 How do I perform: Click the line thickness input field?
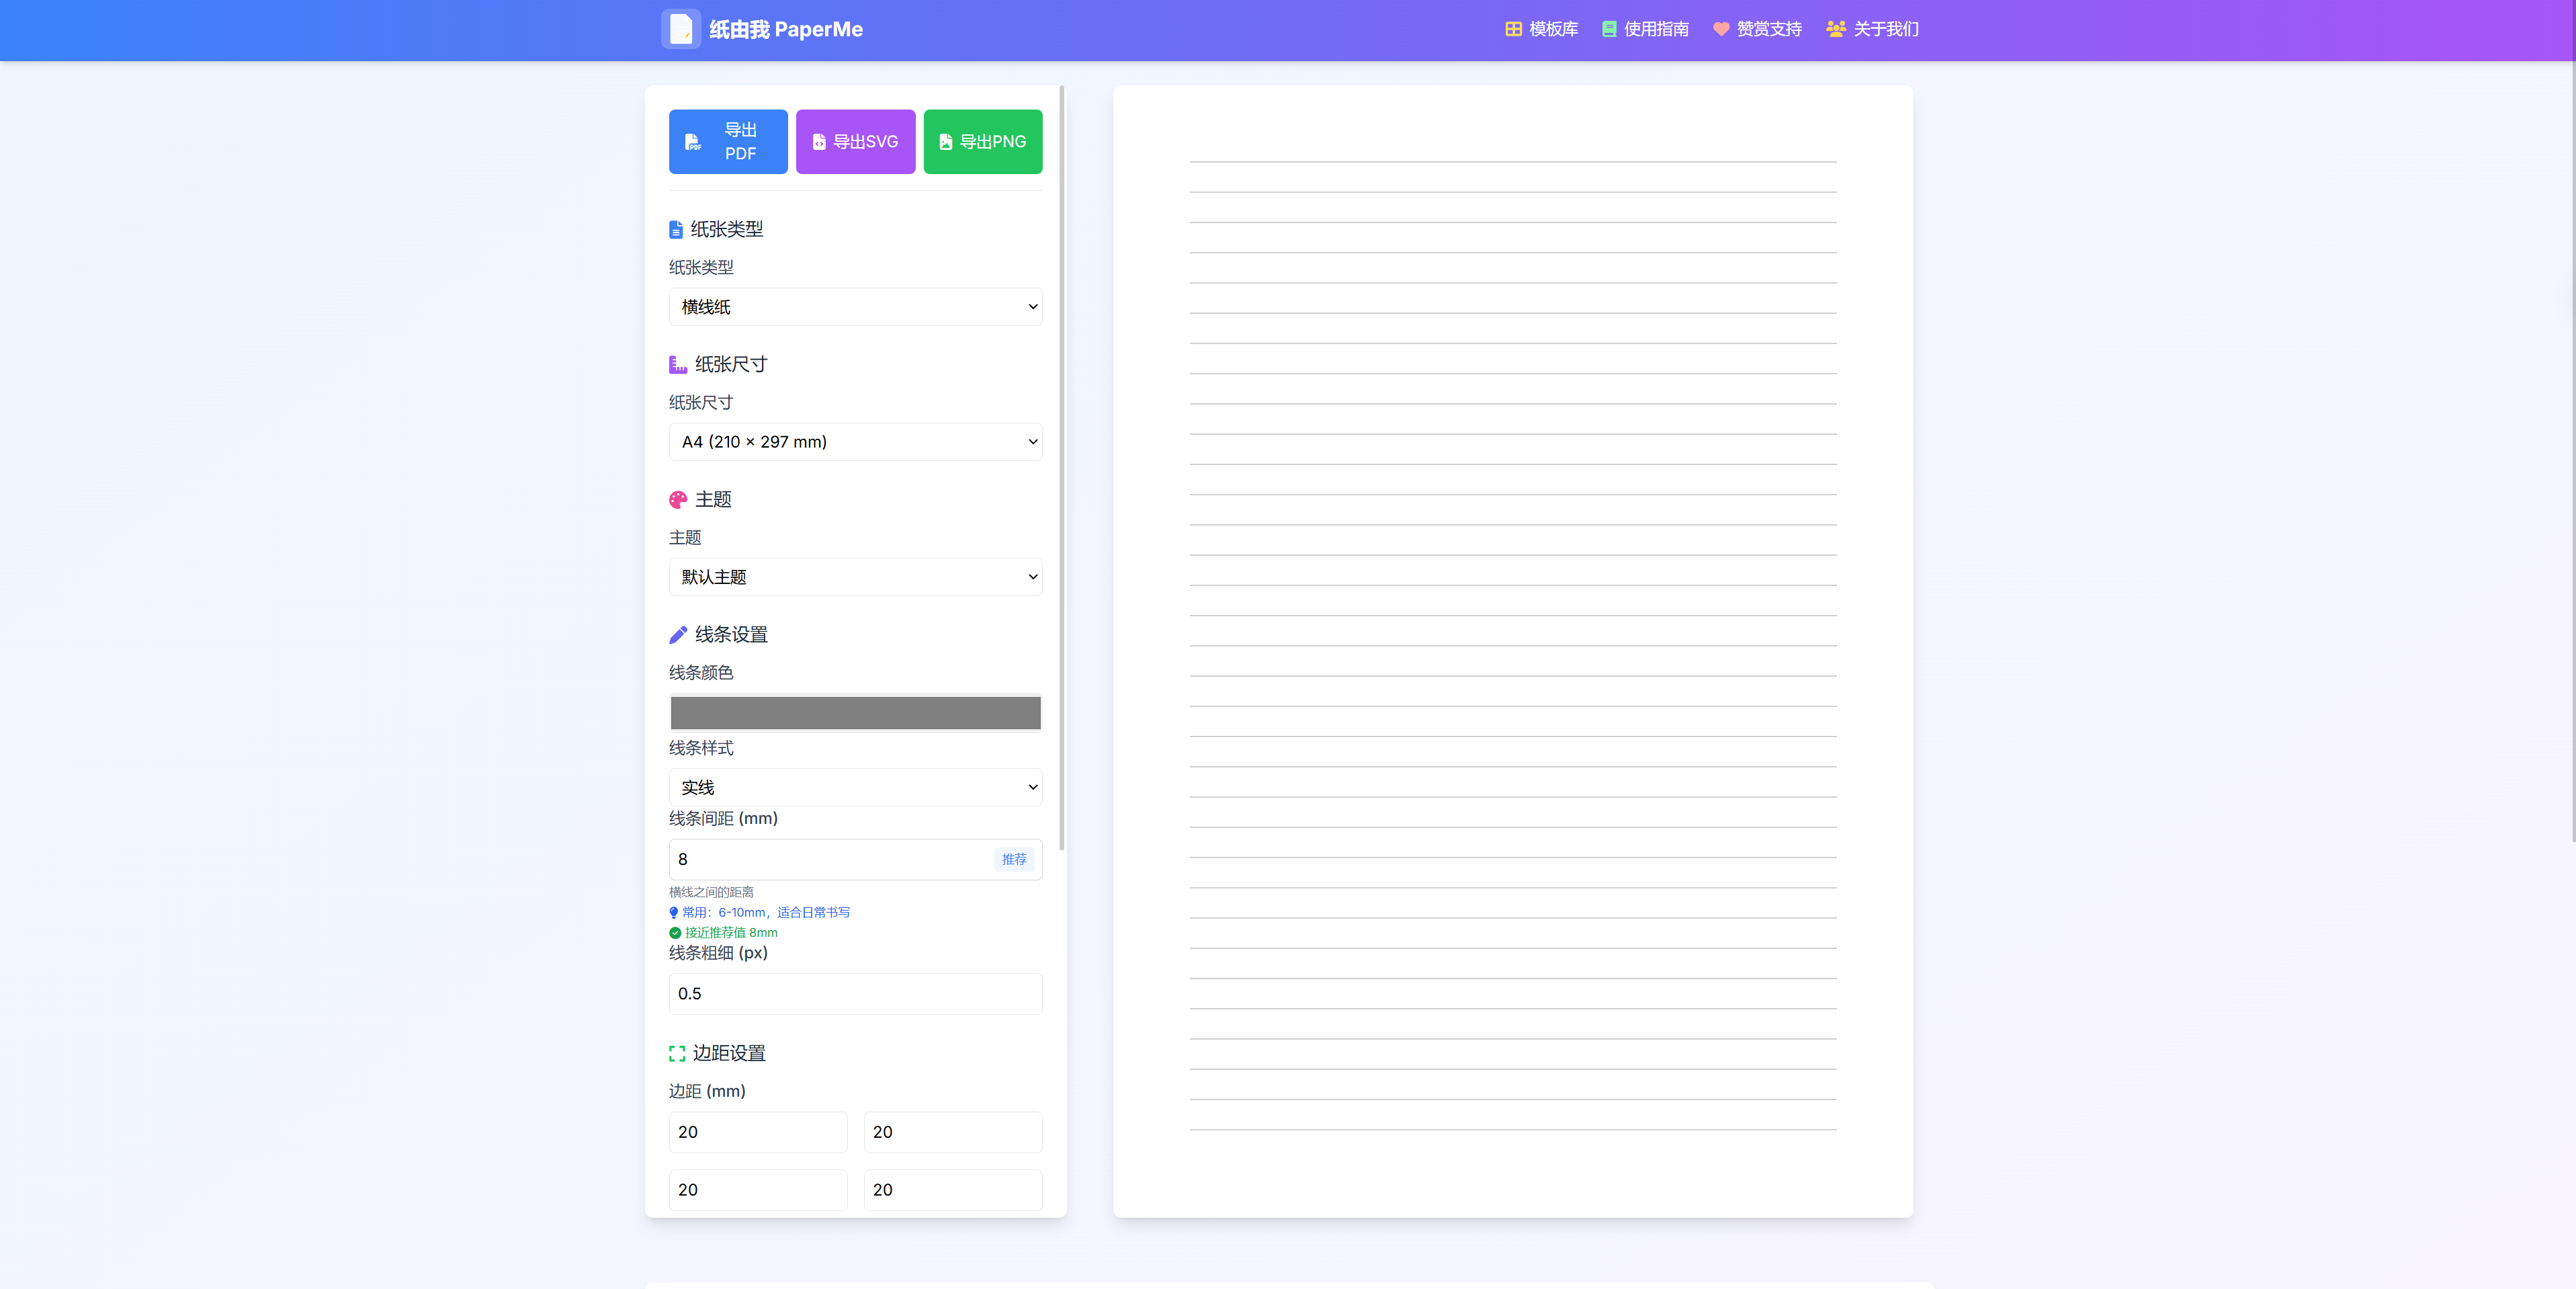(855, 994)
